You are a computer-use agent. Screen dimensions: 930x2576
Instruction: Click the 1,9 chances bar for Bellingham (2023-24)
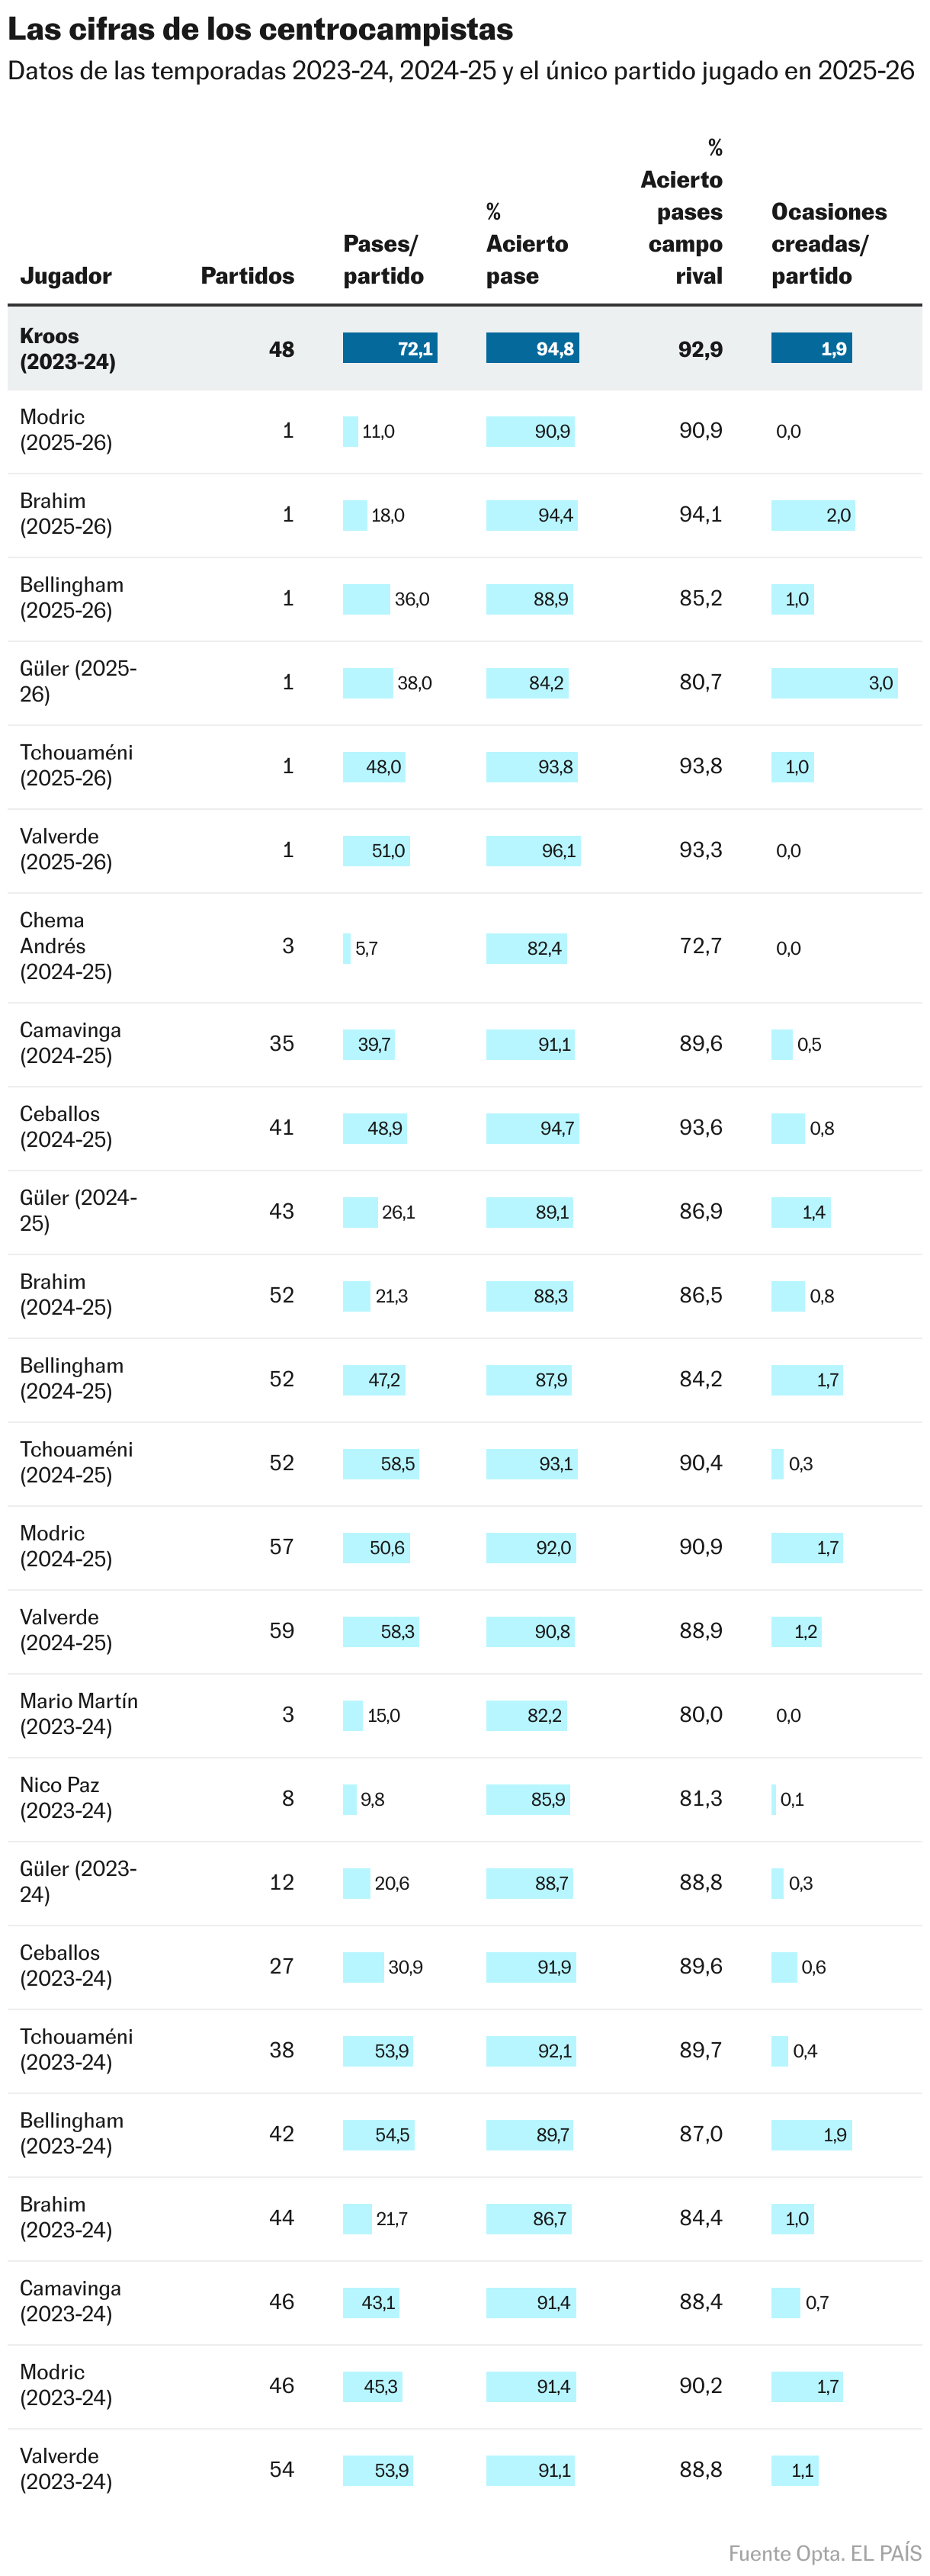(x=811, y=2135)
